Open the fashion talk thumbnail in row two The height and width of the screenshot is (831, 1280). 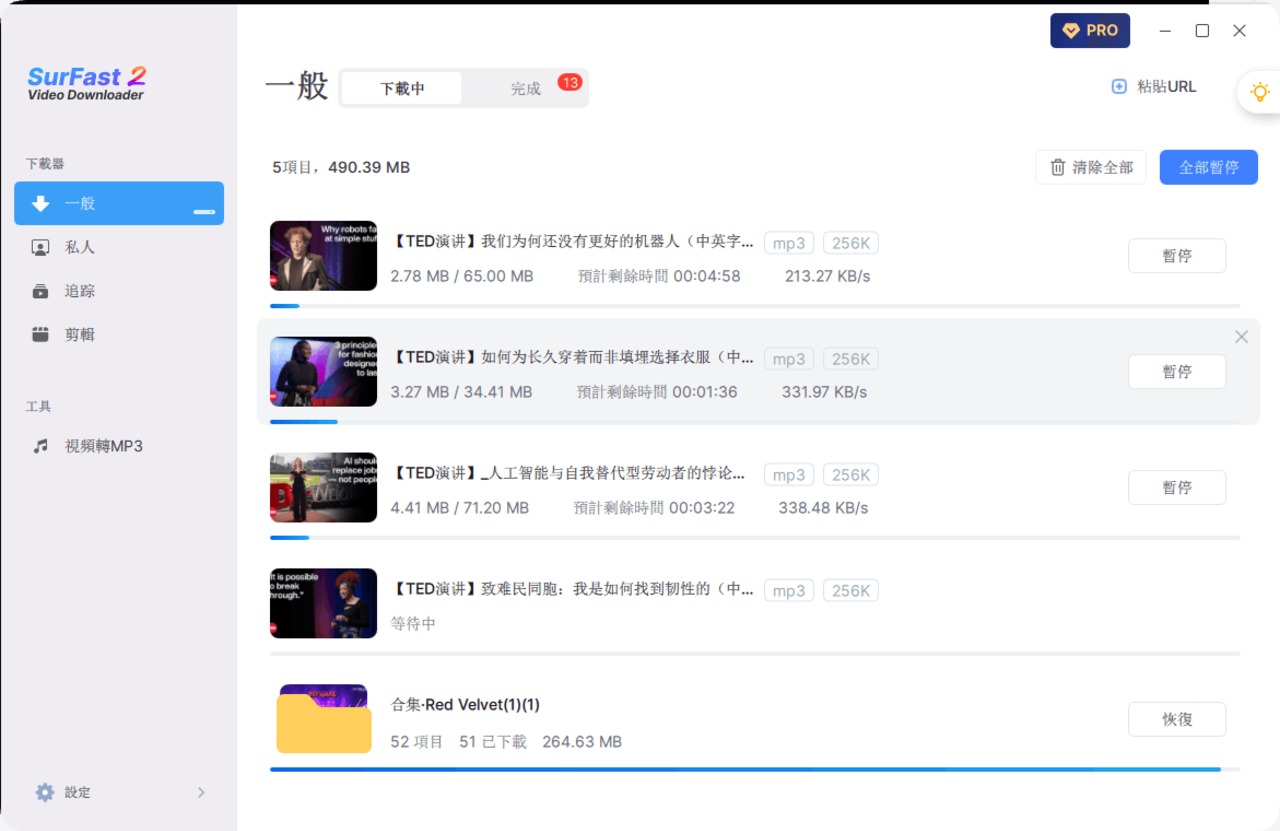[x=323, y=372]
